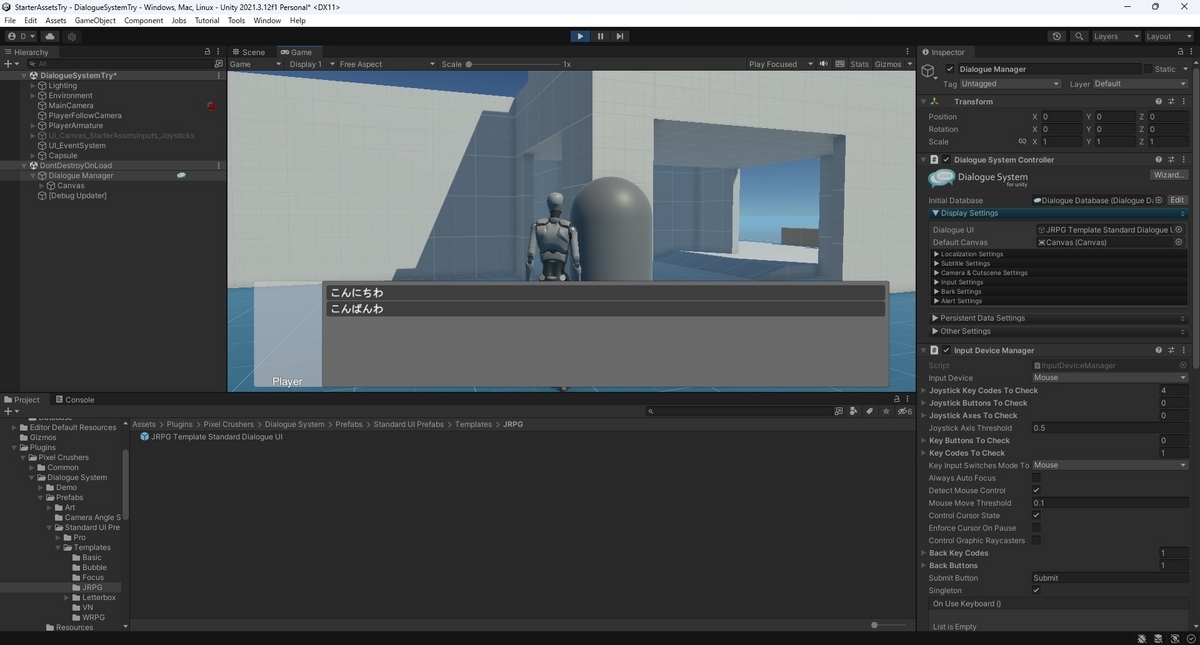Open version control icon next to cloud
This screenshot has width=1200, height=645.
[71, 36]
